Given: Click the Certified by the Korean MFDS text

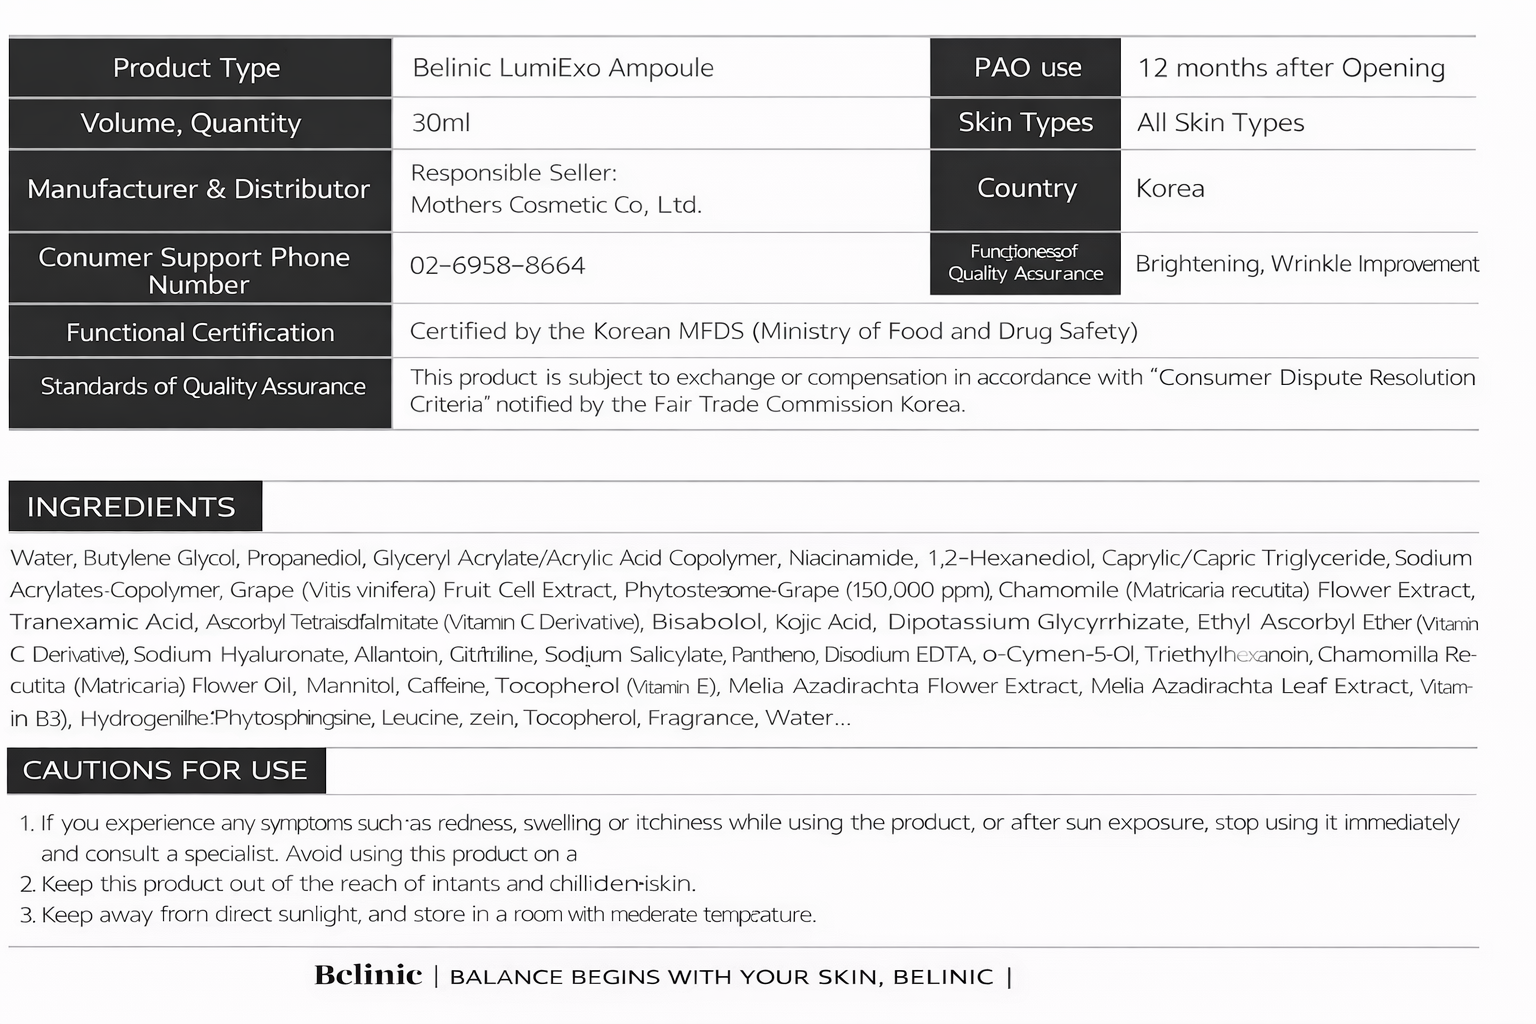Looking at the screenshot, I should pos(773,331).
